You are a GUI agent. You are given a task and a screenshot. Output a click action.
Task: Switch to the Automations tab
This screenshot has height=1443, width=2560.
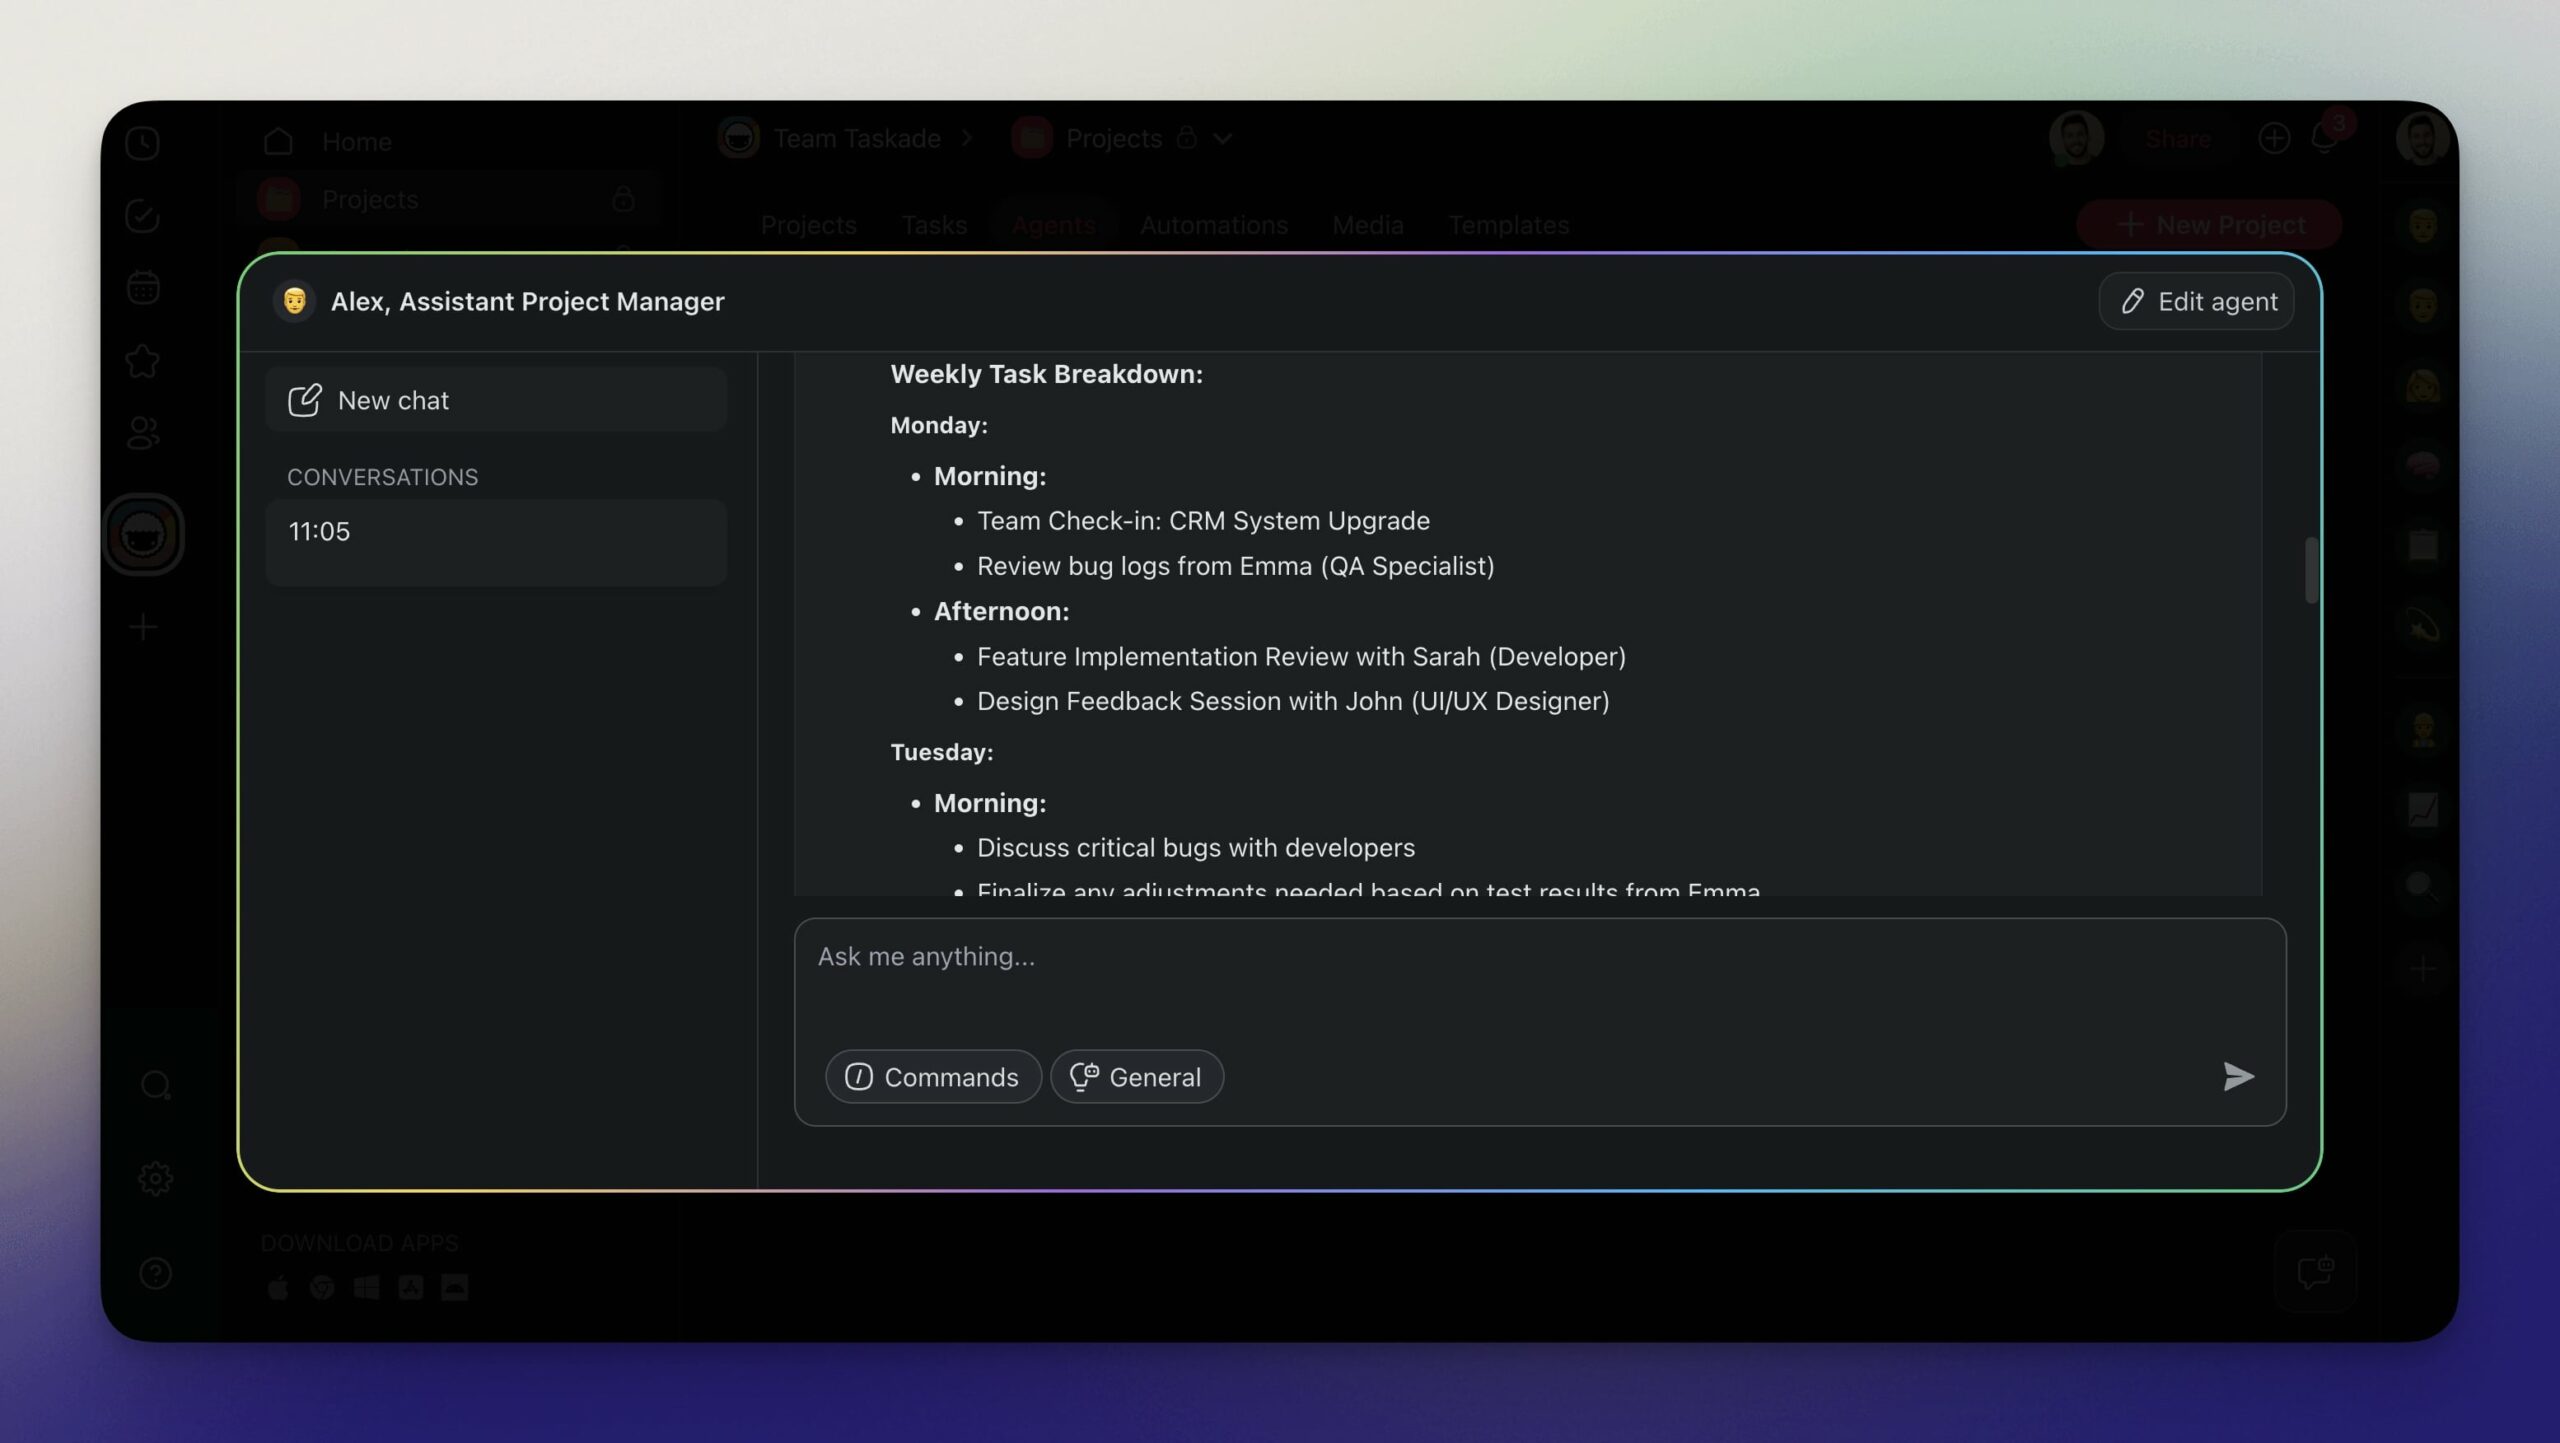click(x=1213, y=225)
